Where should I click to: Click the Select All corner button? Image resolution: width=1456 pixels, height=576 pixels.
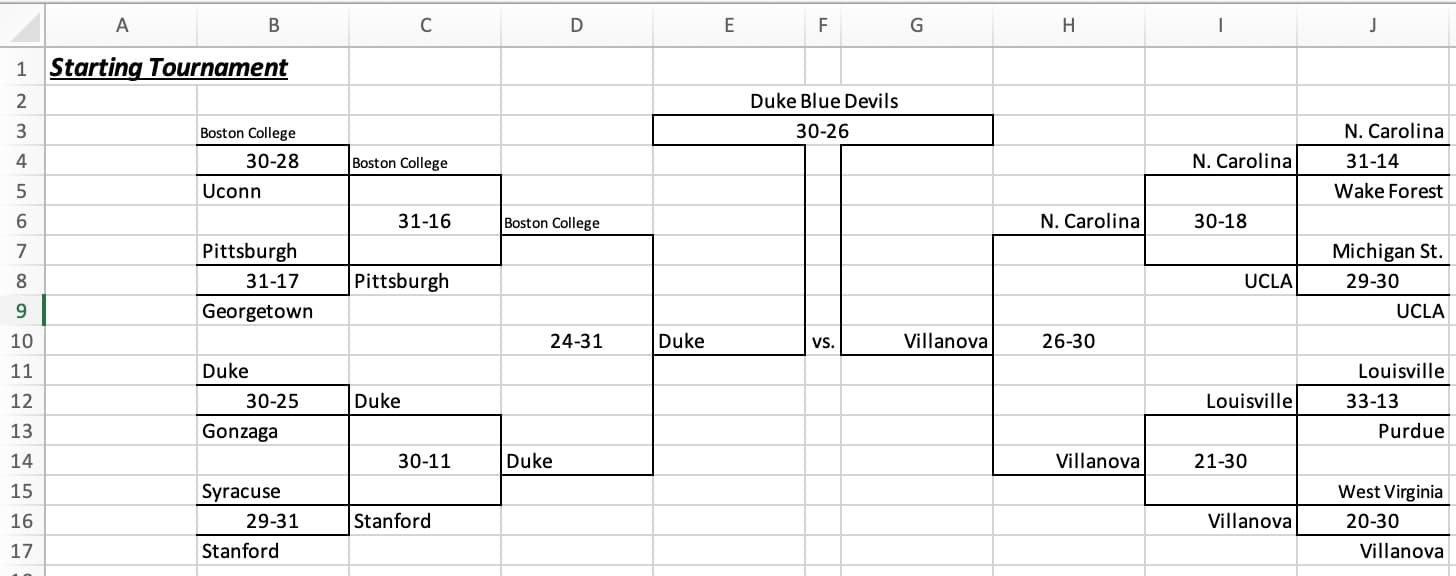pyautogui.click(x=24, y=24)
